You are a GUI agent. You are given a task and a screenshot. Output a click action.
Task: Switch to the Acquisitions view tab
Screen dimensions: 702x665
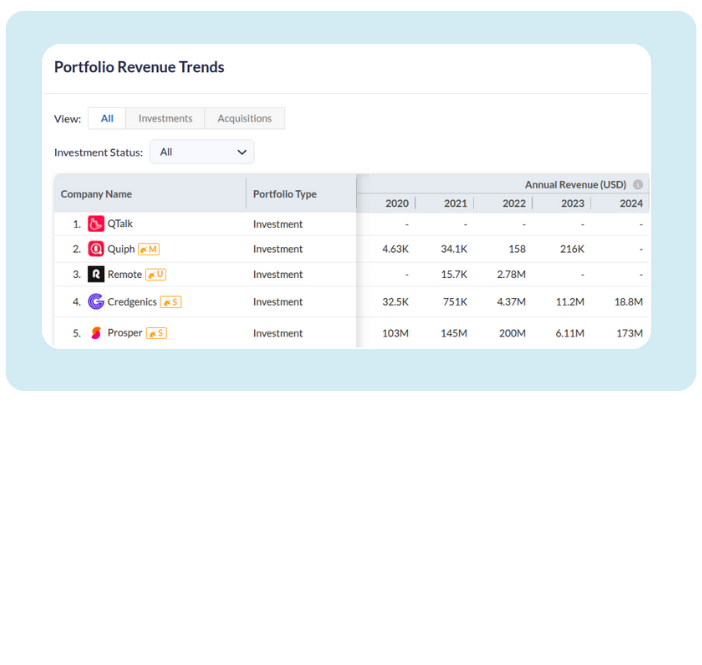(x=244, y=118)
